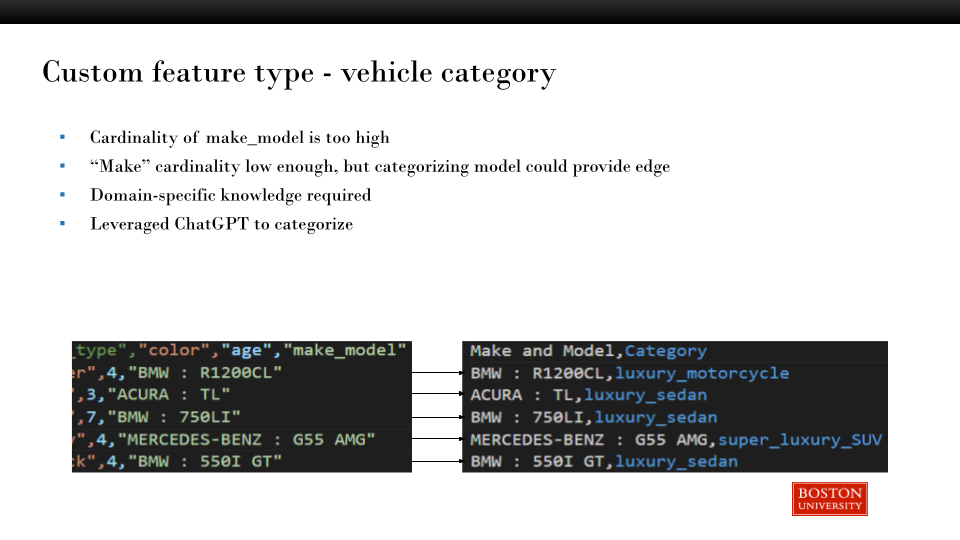Click the "color" column header text
The image size is (960, 540).
[174, 350]
